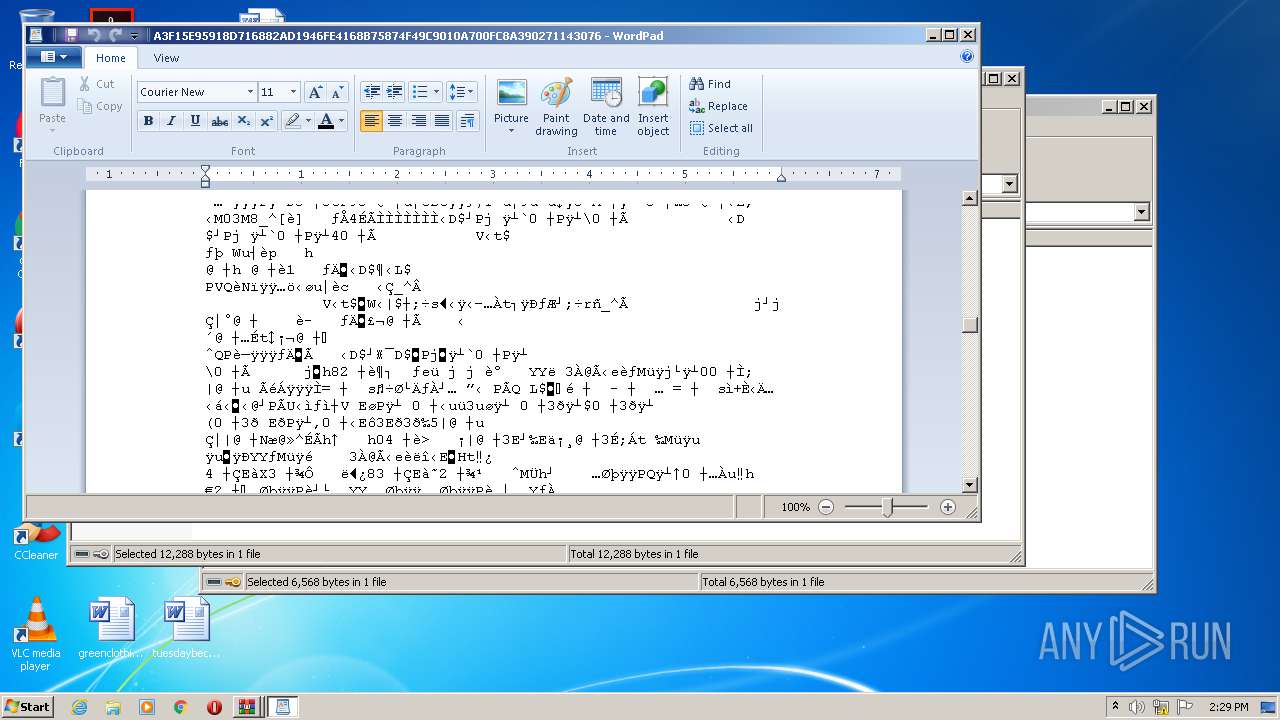Screen dimensions: 1280x720
Task: Click Select all in Editing group
Action: 721,128
